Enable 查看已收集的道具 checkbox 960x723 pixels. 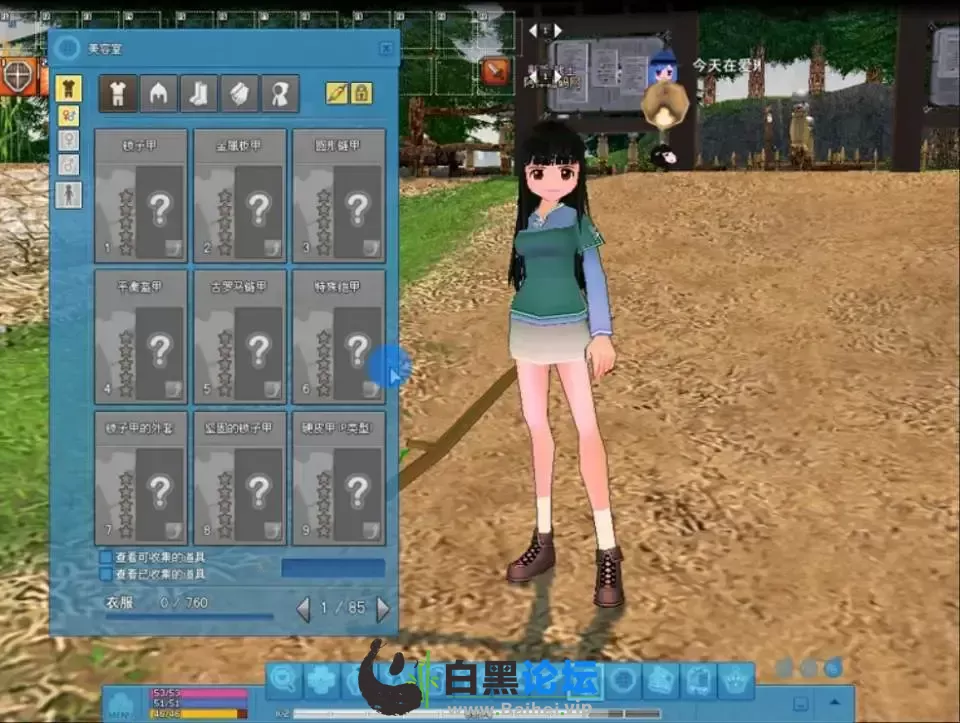106,574
